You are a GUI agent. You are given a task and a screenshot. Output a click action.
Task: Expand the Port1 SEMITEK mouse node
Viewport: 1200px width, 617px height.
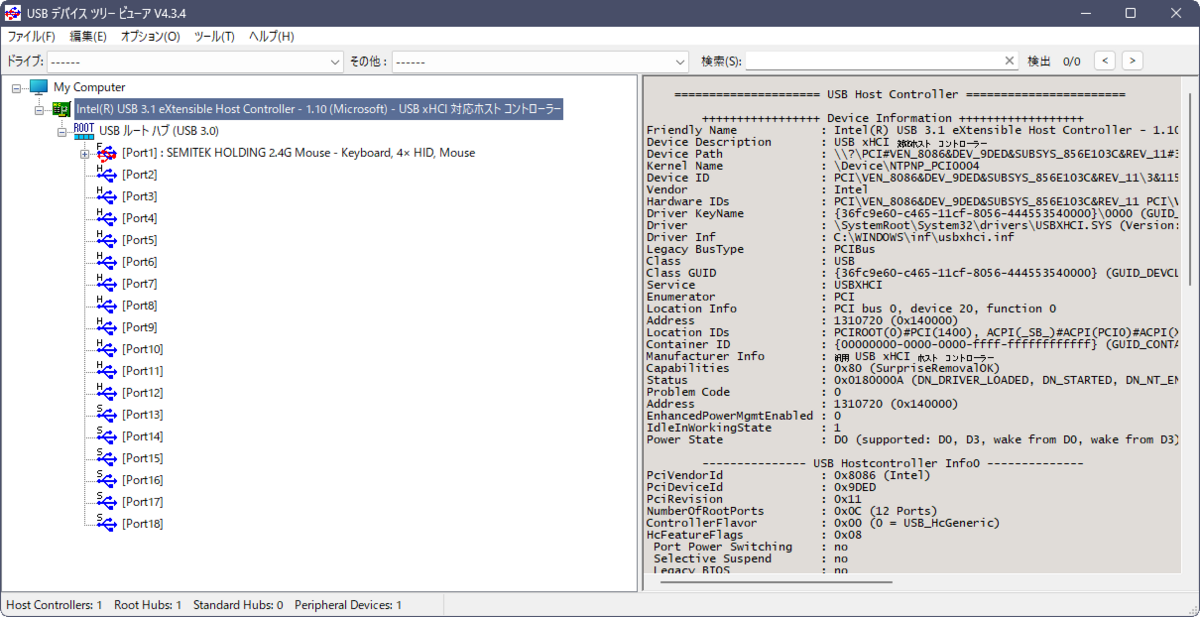pyautogui.click(x=84, y=153)
